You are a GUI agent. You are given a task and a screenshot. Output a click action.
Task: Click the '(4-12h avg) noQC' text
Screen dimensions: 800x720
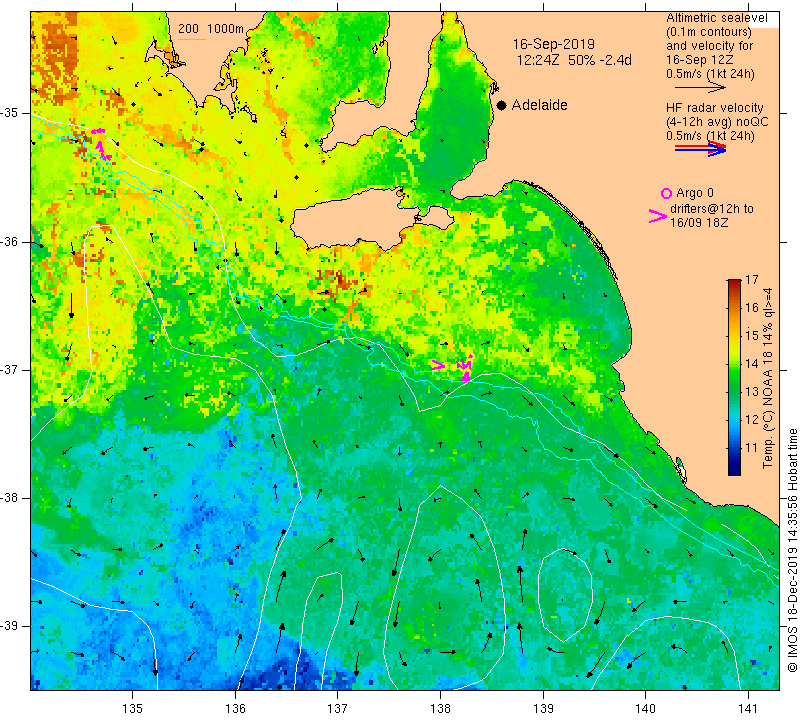tap(717, 122)
